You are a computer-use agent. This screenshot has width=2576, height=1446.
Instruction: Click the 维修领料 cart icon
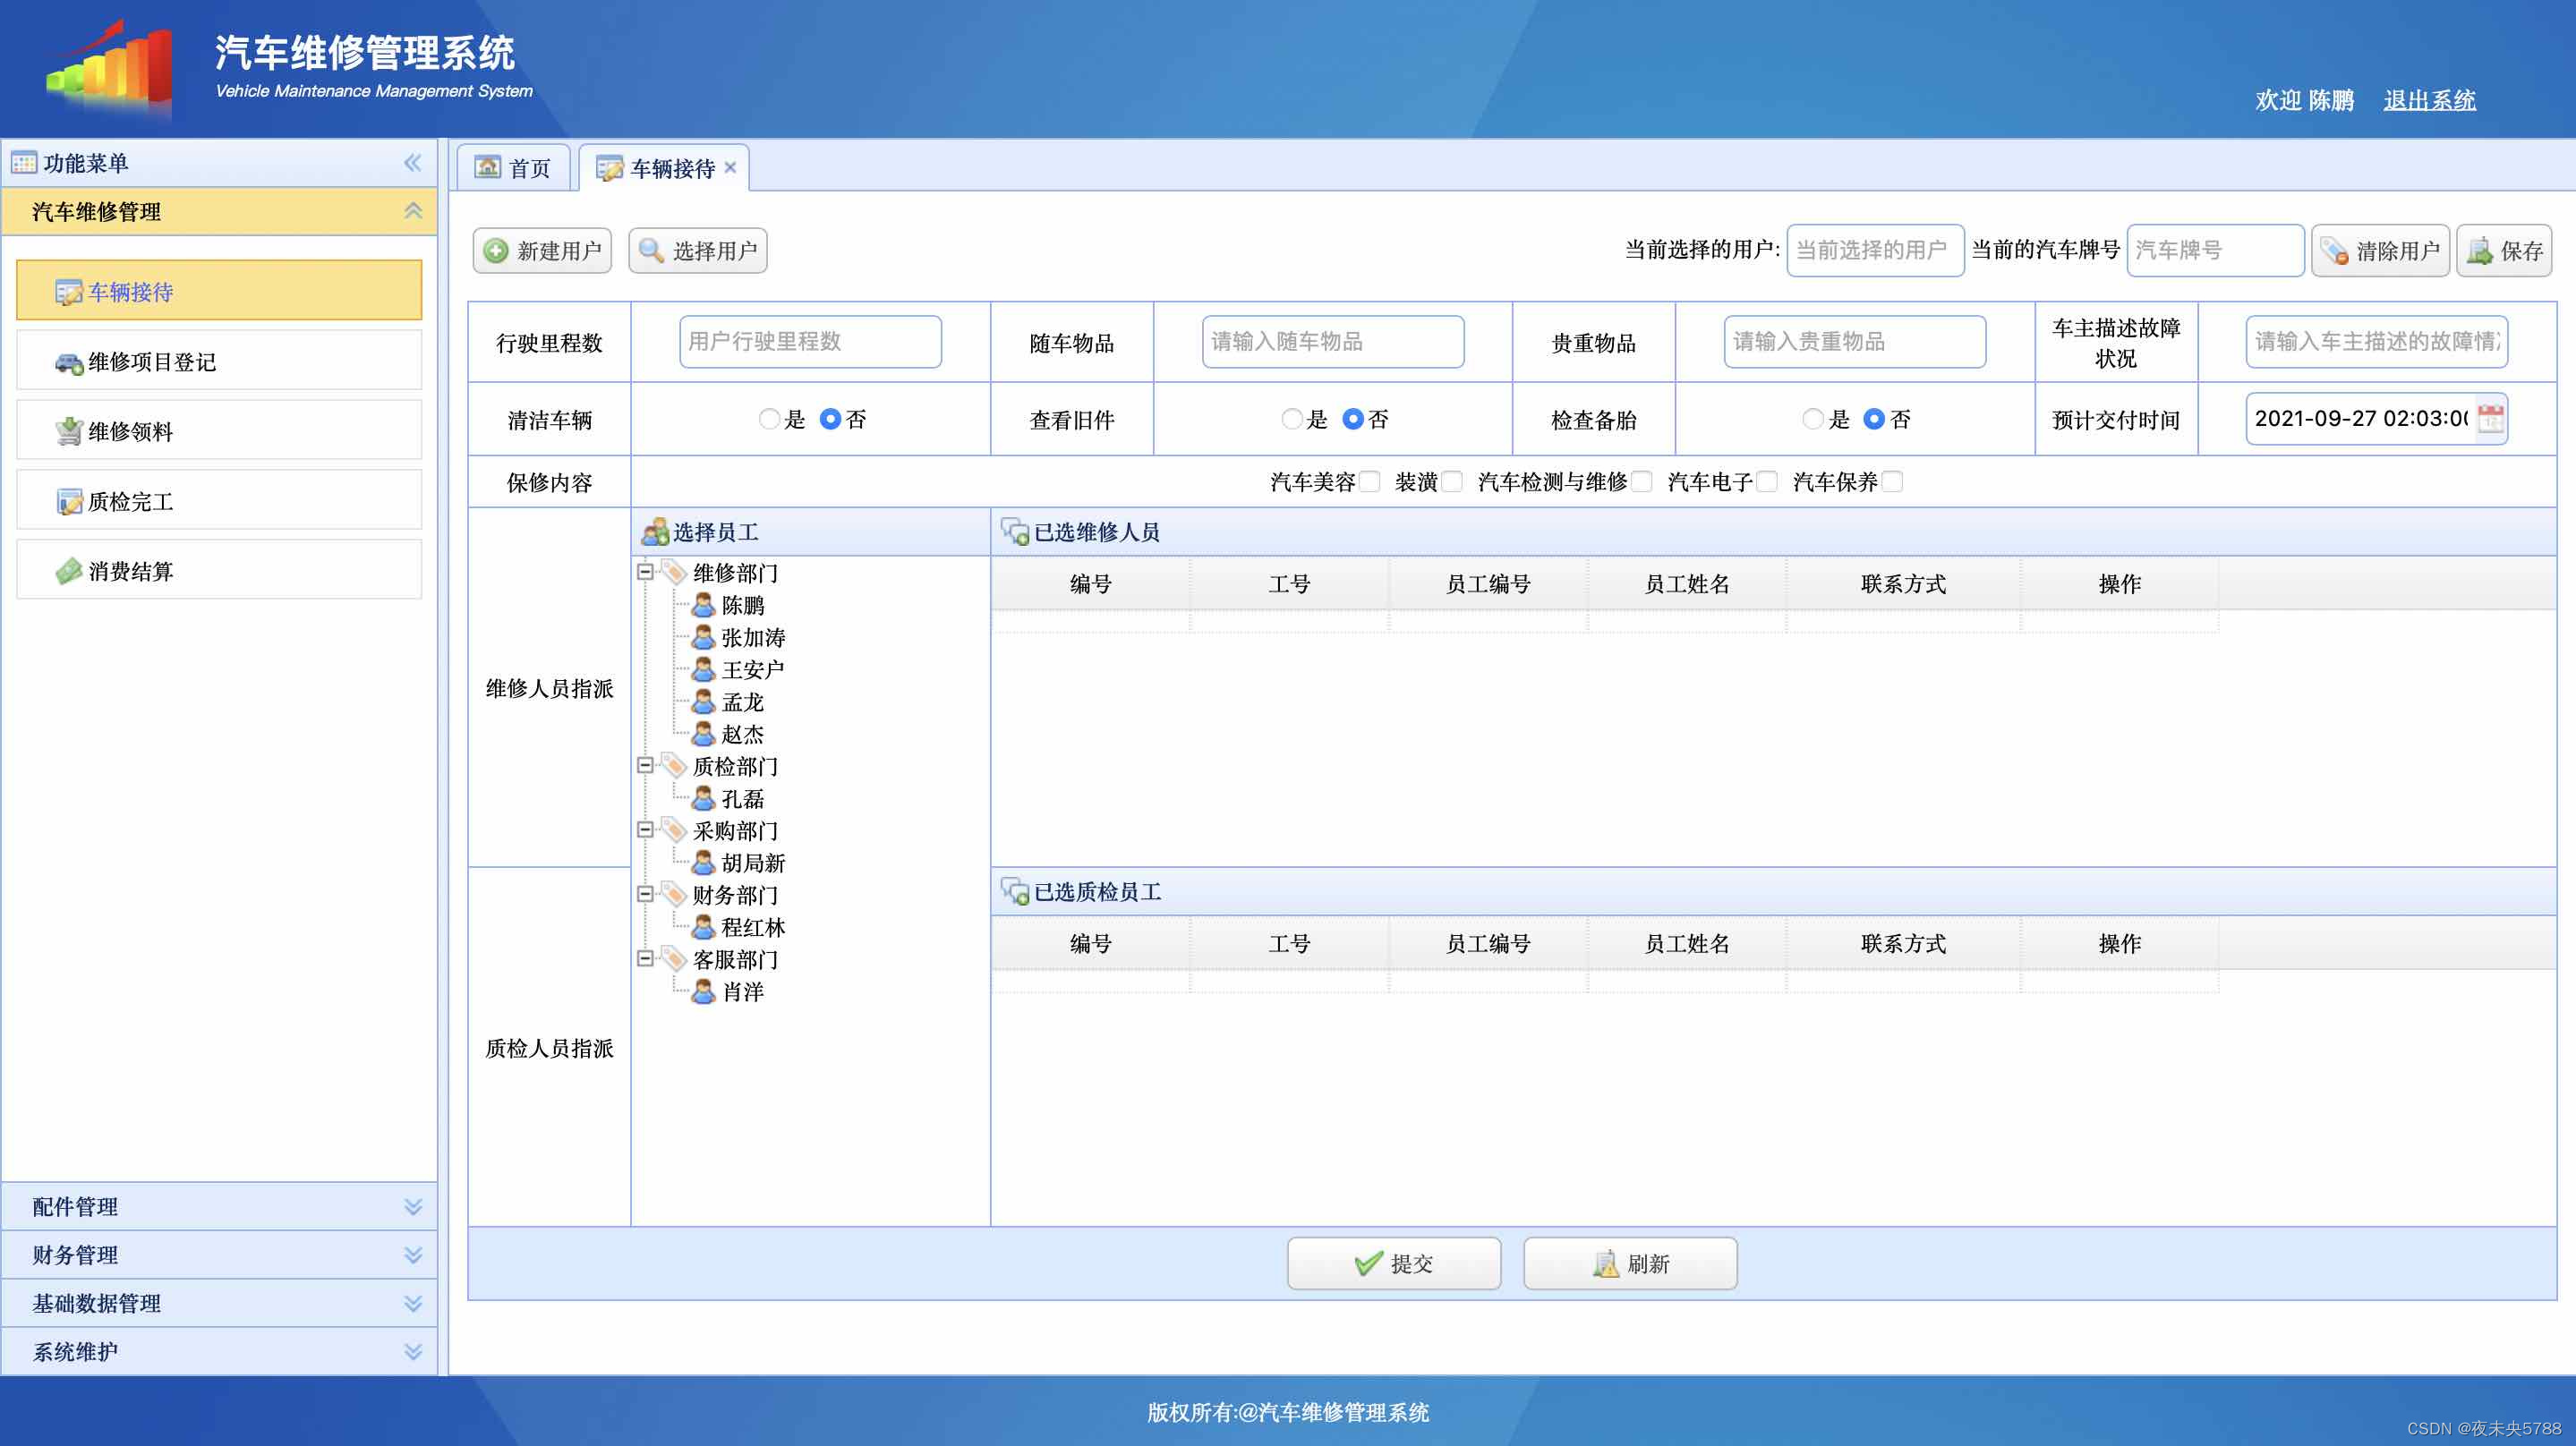[x=68, y=432]
